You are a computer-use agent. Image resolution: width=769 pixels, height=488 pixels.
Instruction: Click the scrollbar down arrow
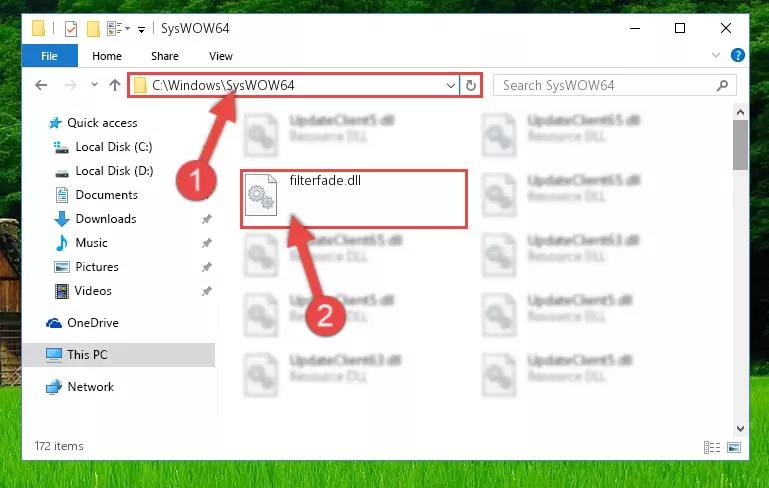click(741, 429)
